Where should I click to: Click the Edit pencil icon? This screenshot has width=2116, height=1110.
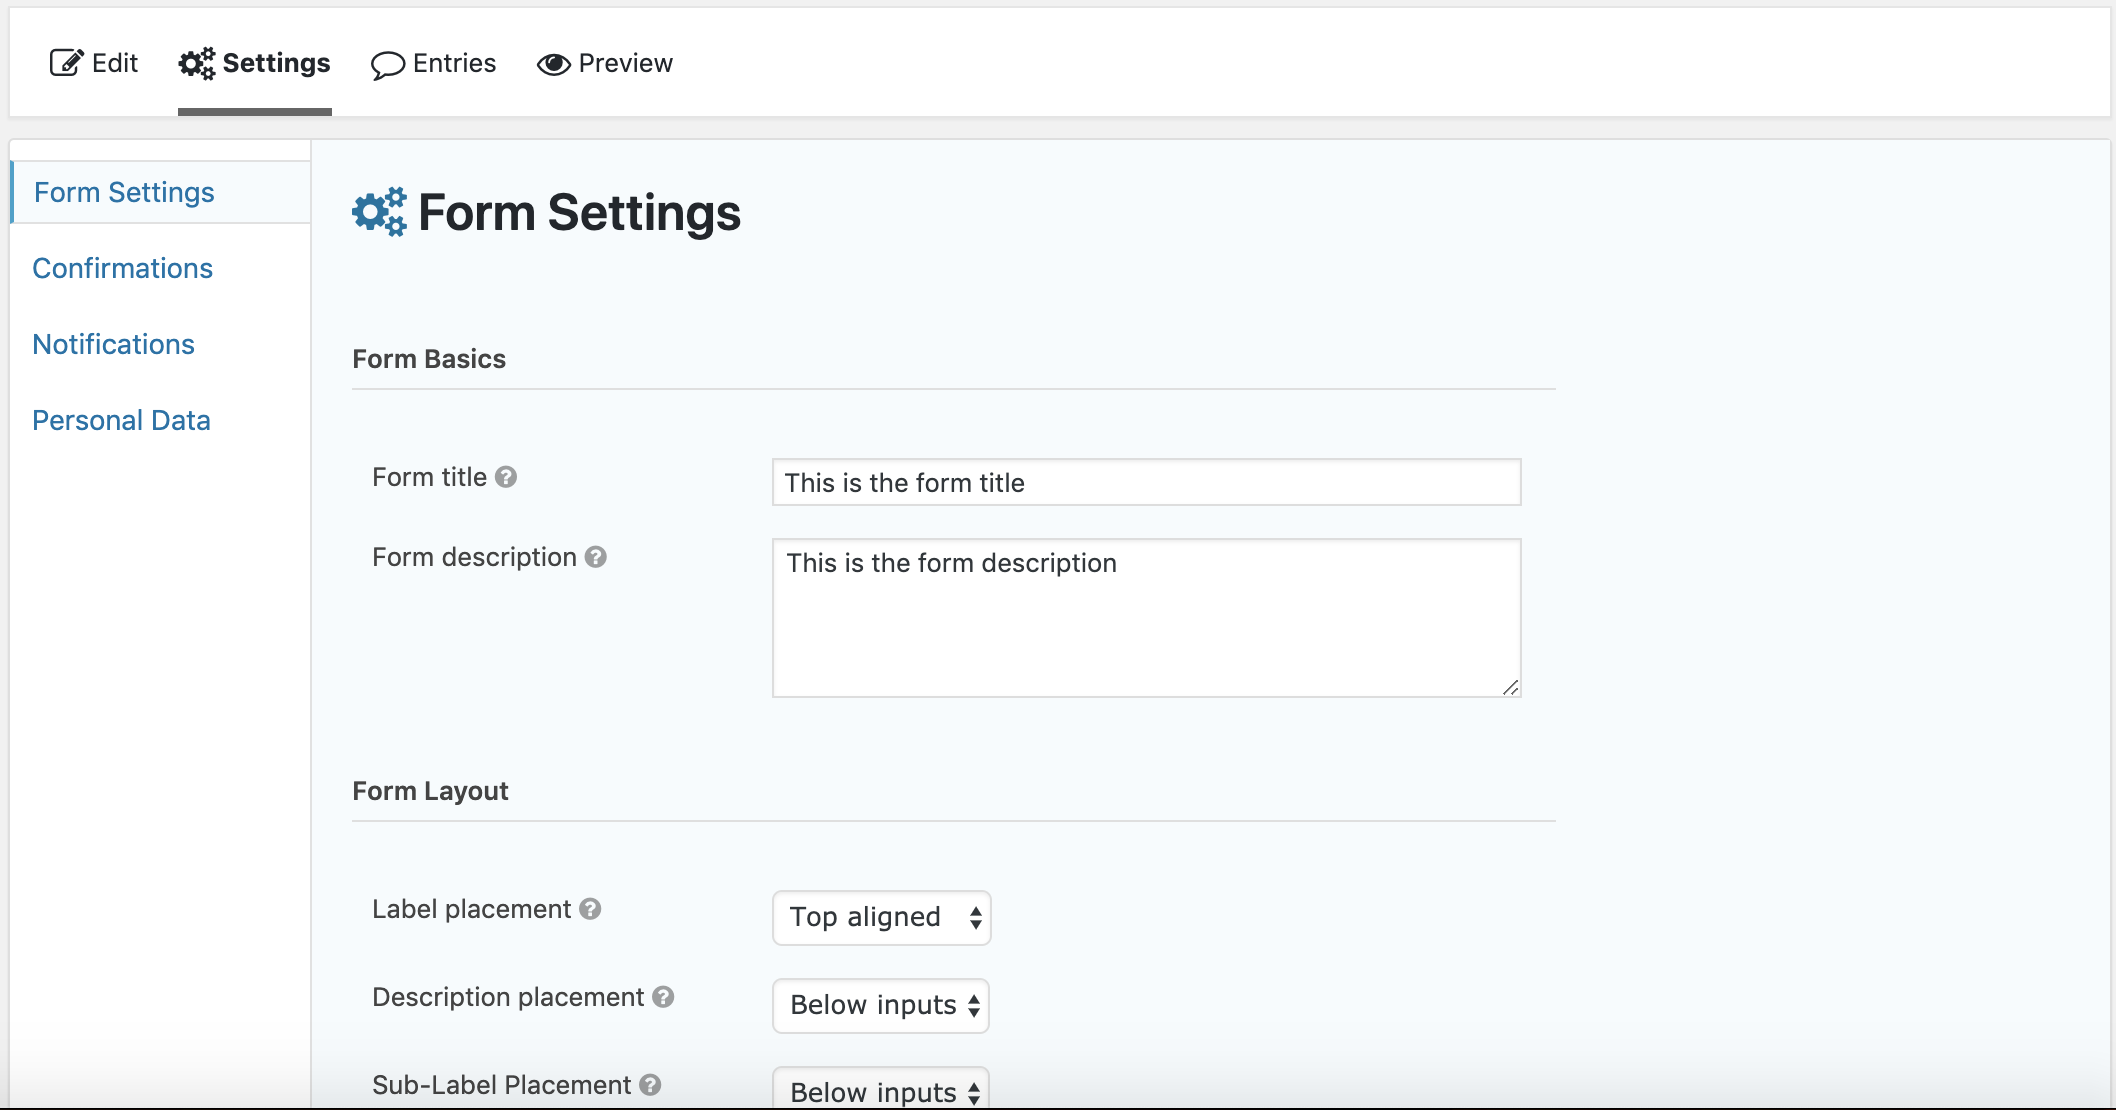[63, 62]
